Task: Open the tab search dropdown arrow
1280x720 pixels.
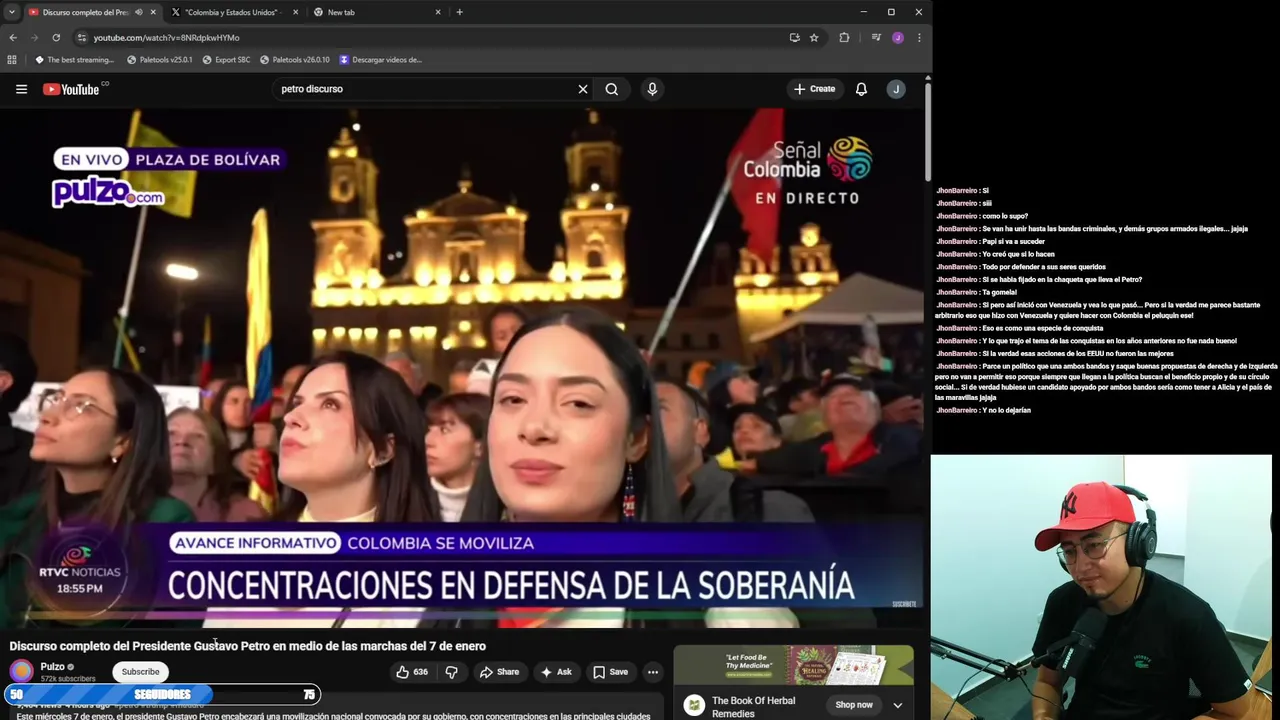Action: [11, 12]
